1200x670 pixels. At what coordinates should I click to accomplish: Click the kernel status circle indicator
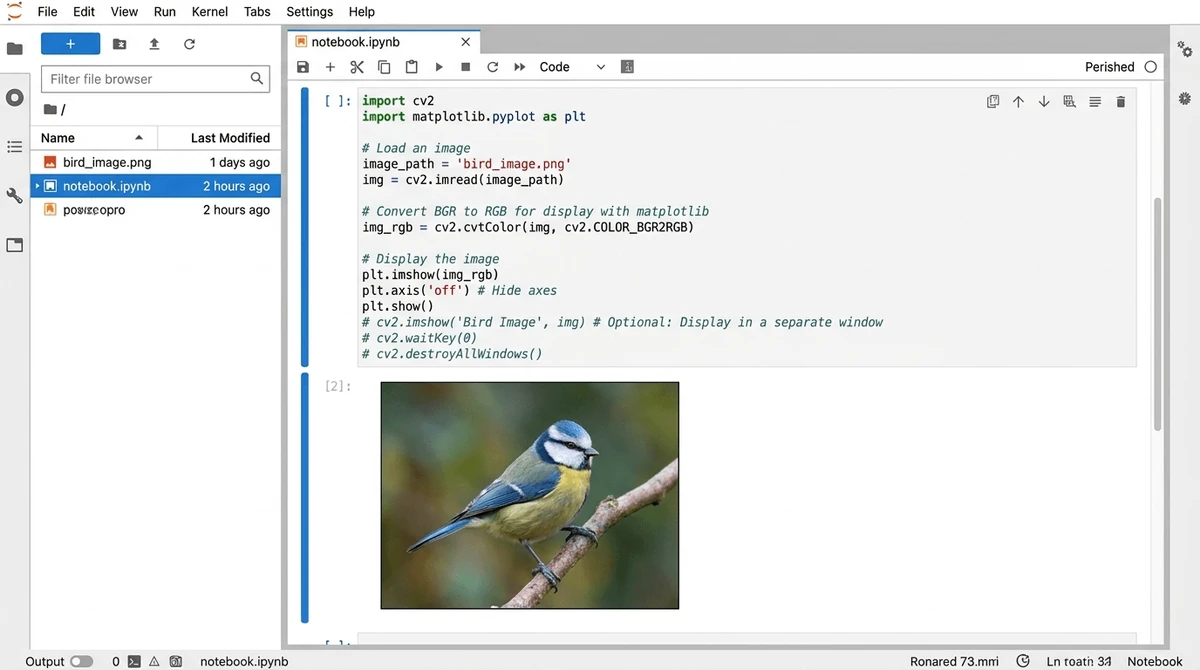pos(1150,67)
